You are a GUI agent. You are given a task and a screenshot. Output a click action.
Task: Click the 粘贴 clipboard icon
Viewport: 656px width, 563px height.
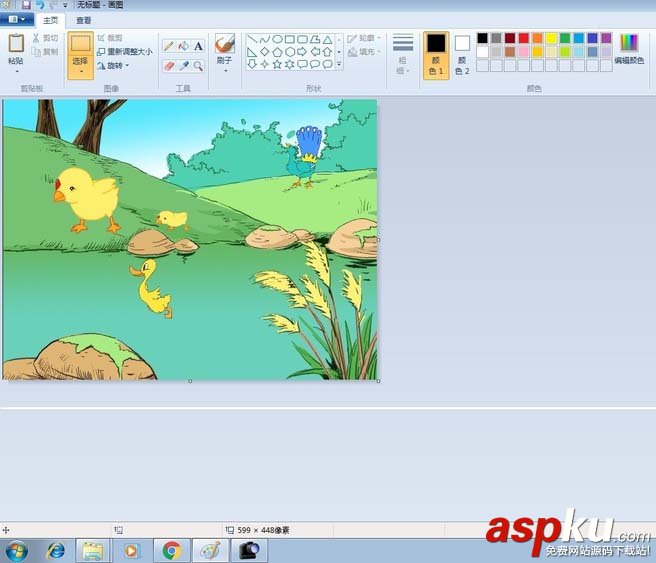pyautogui.click(x=16, y=44)
